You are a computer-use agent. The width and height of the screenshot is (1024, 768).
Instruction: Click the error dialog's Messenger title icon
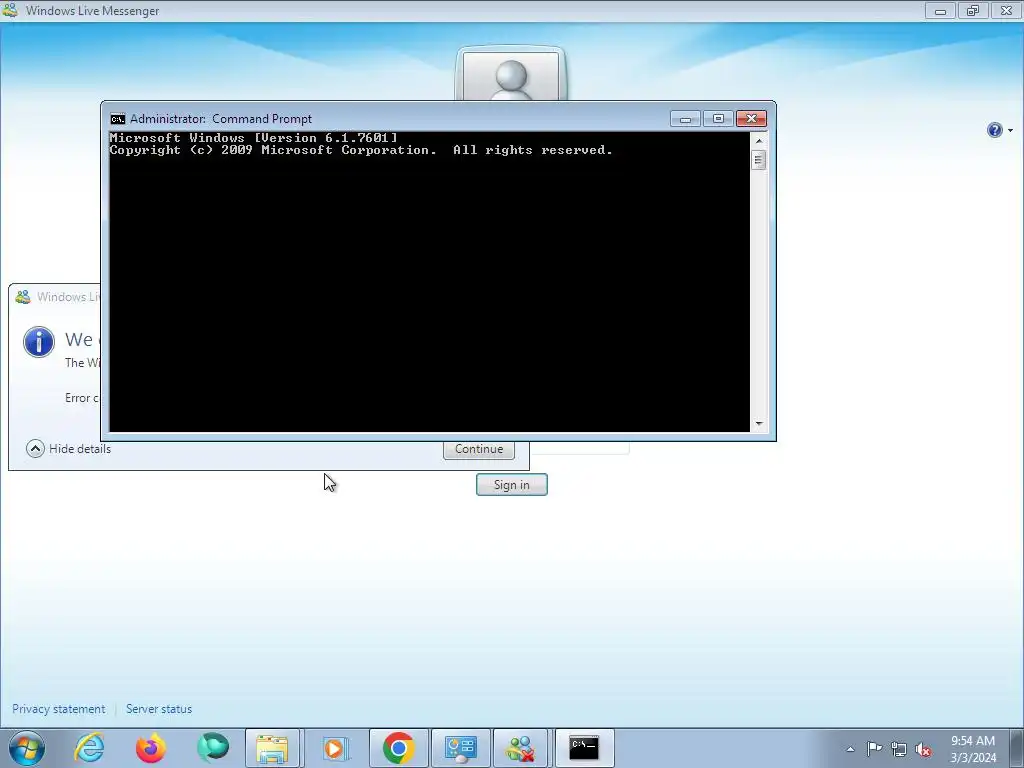(x=23, y=296)
